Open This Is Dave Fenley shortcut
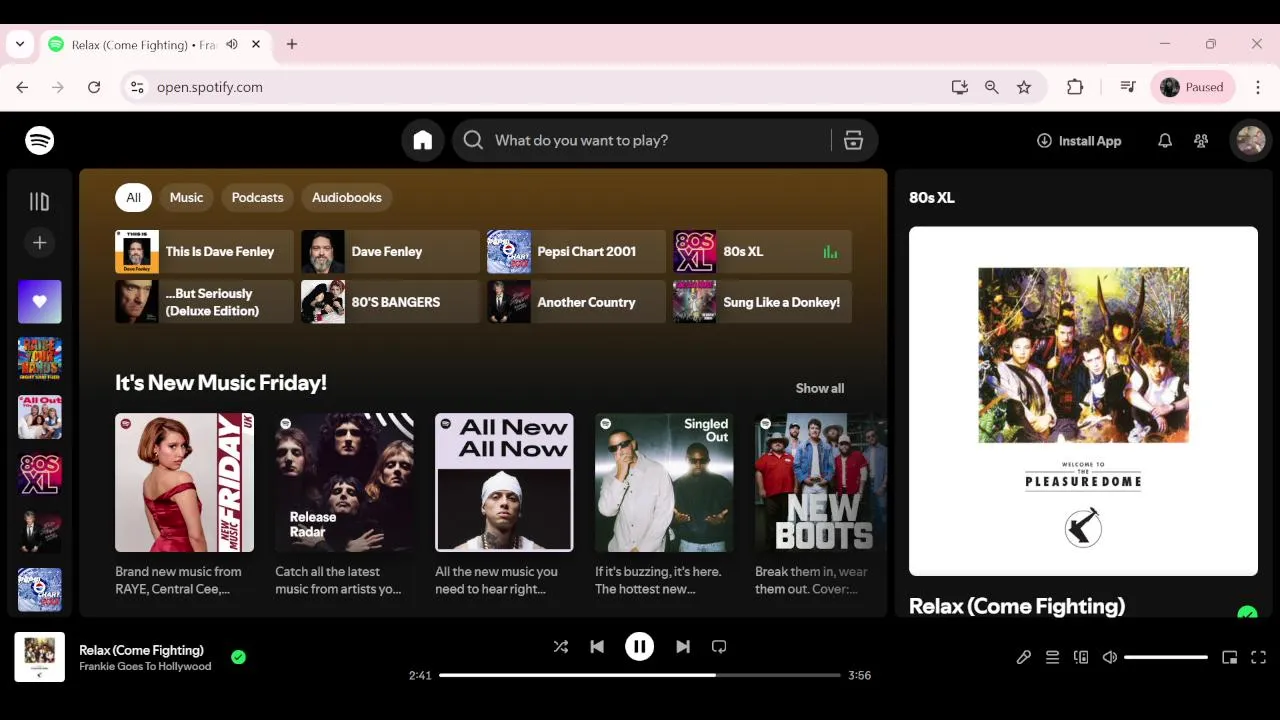The height and width of the screenshot is (720, 1280). pyautogui.click(x=204, y=252)
